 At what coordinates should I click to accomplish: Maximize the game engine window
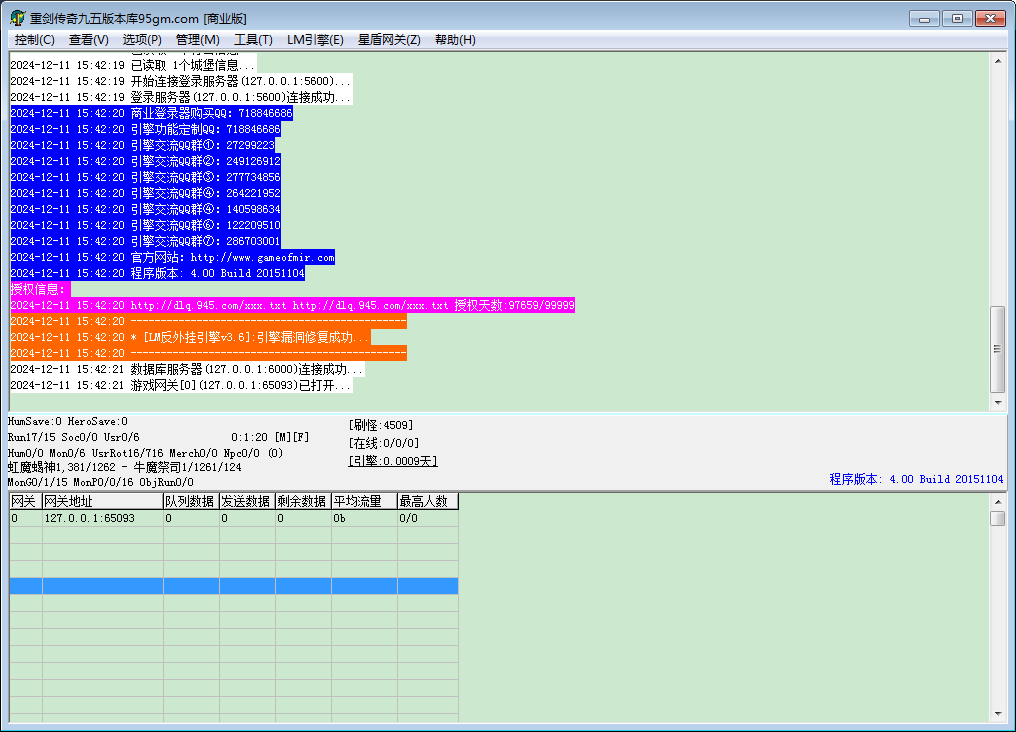[x=957, y=19]
